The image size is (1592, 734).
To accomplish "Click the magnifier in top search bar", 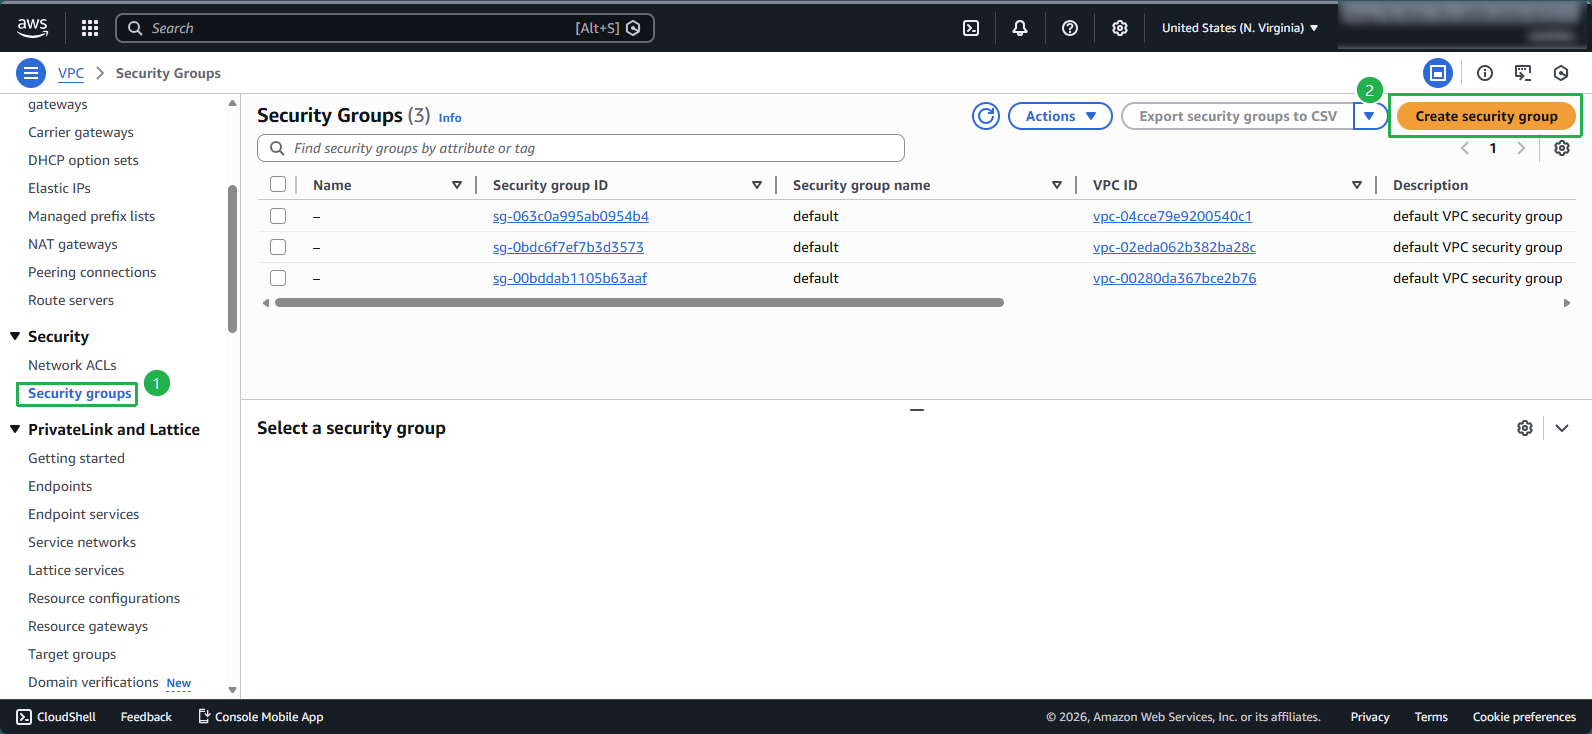I will pyautogui.click(x=135, y=28).
